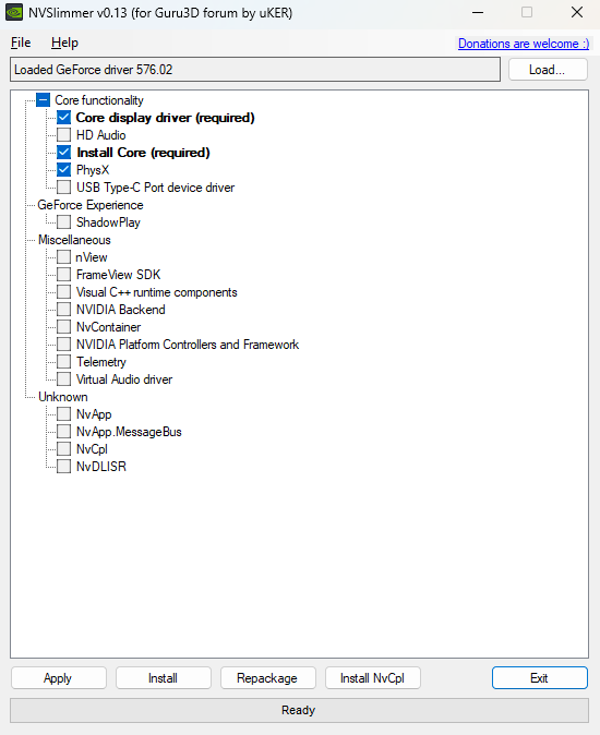The height and width of the screenshot is (735, 600).
Task: Check the NvContainer box
Action: pyautogui.click(x=64, y=327)
